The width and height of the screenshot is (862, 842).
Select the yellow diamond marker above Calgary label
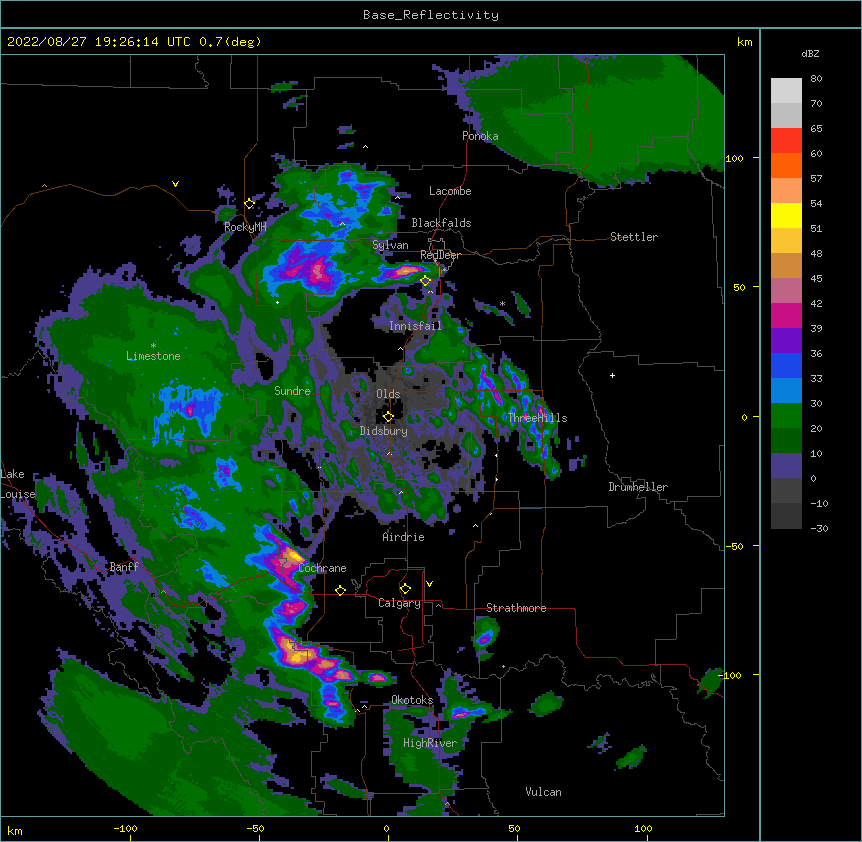pos(405,589)
